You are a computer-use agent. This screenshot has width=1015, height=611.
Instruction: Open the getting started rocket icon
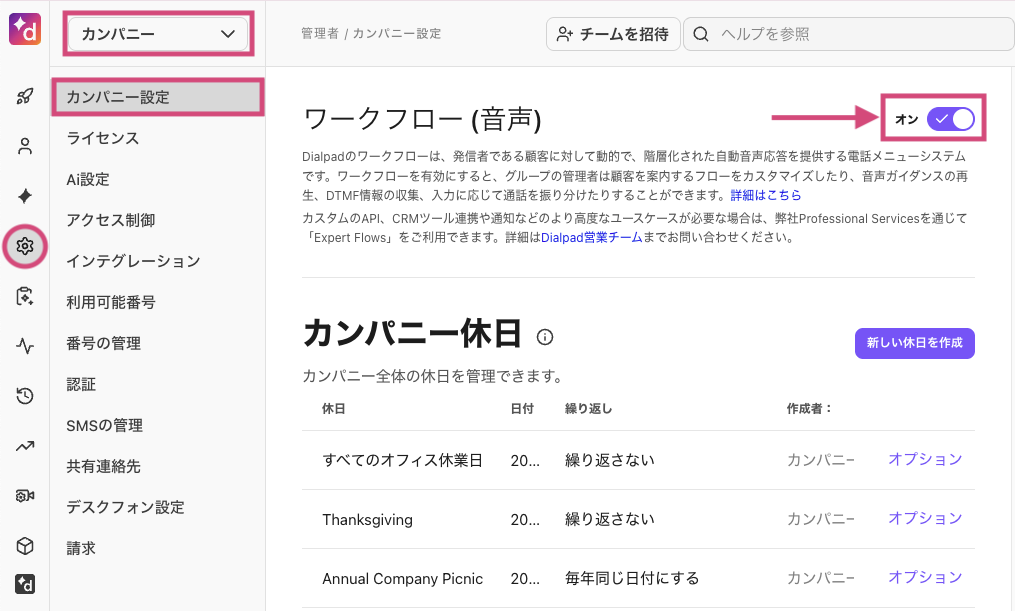tap(23, 96)
